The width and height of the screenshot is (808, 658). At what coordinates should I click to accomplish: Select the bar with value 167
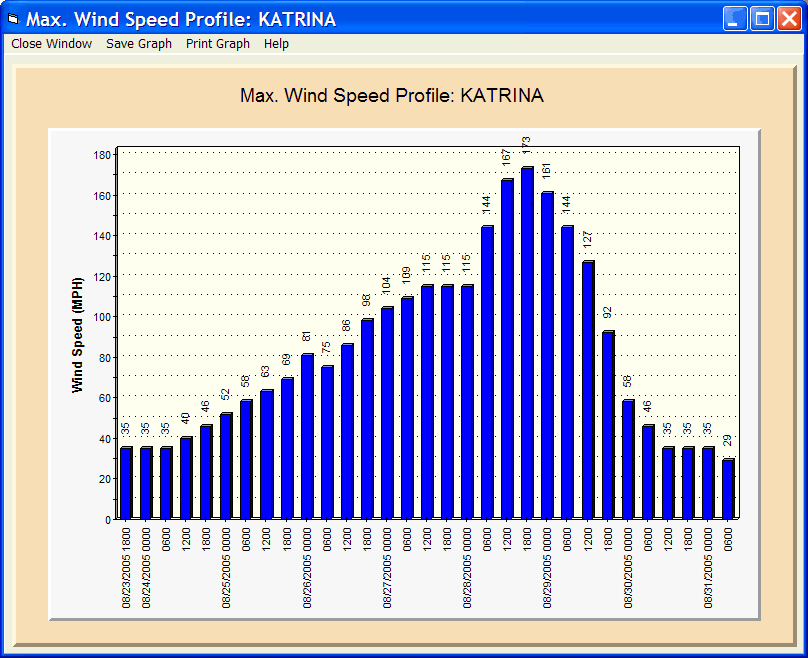[x=507, y=349]
